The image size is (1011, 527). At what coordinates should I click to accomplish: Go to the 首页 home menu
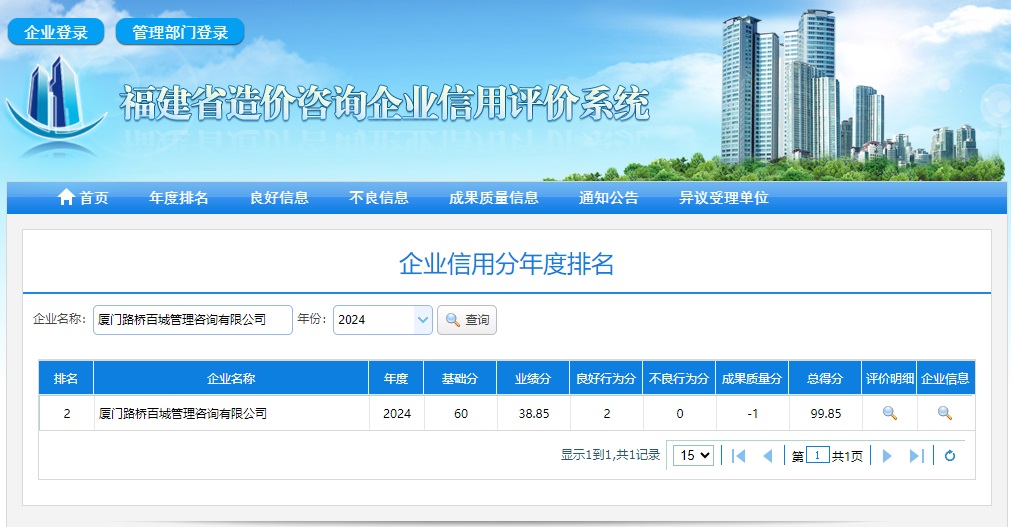[83, 198]
